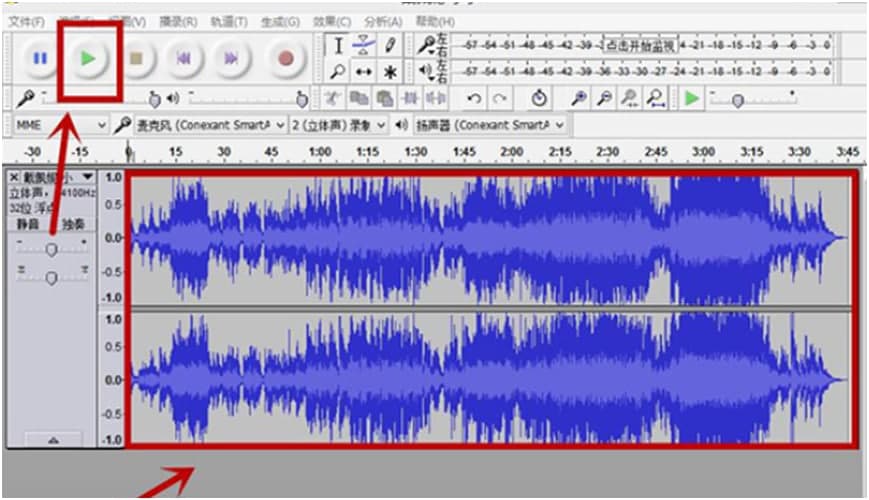Pause playback with the Pause button
This screenshot has height=500, width=869.
40,58
